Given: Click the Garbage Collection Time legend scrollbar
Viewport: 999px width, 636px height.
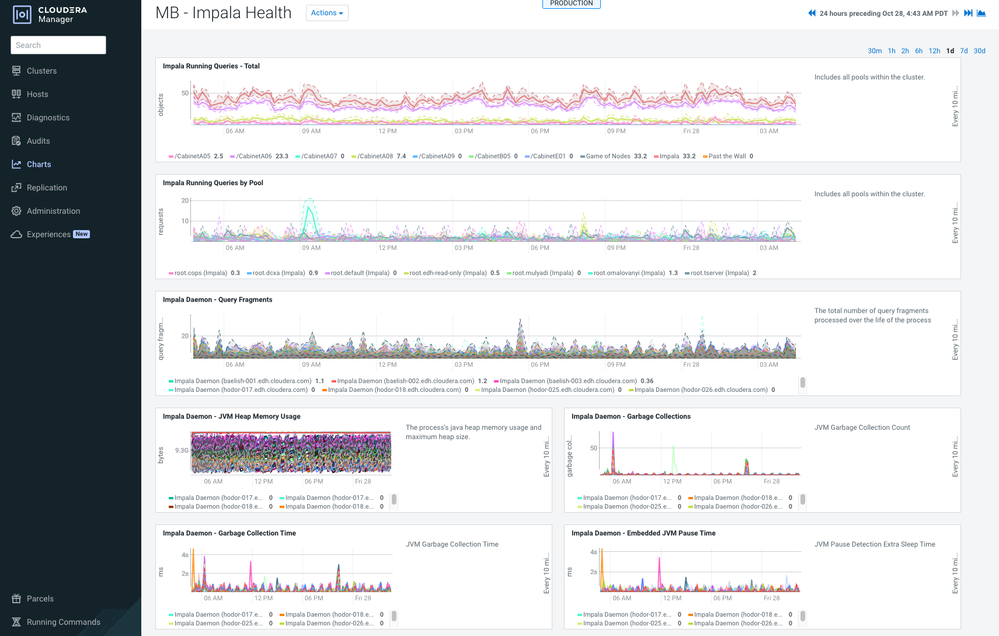Looking at the screenshot, I should click(x=394, y=616).
